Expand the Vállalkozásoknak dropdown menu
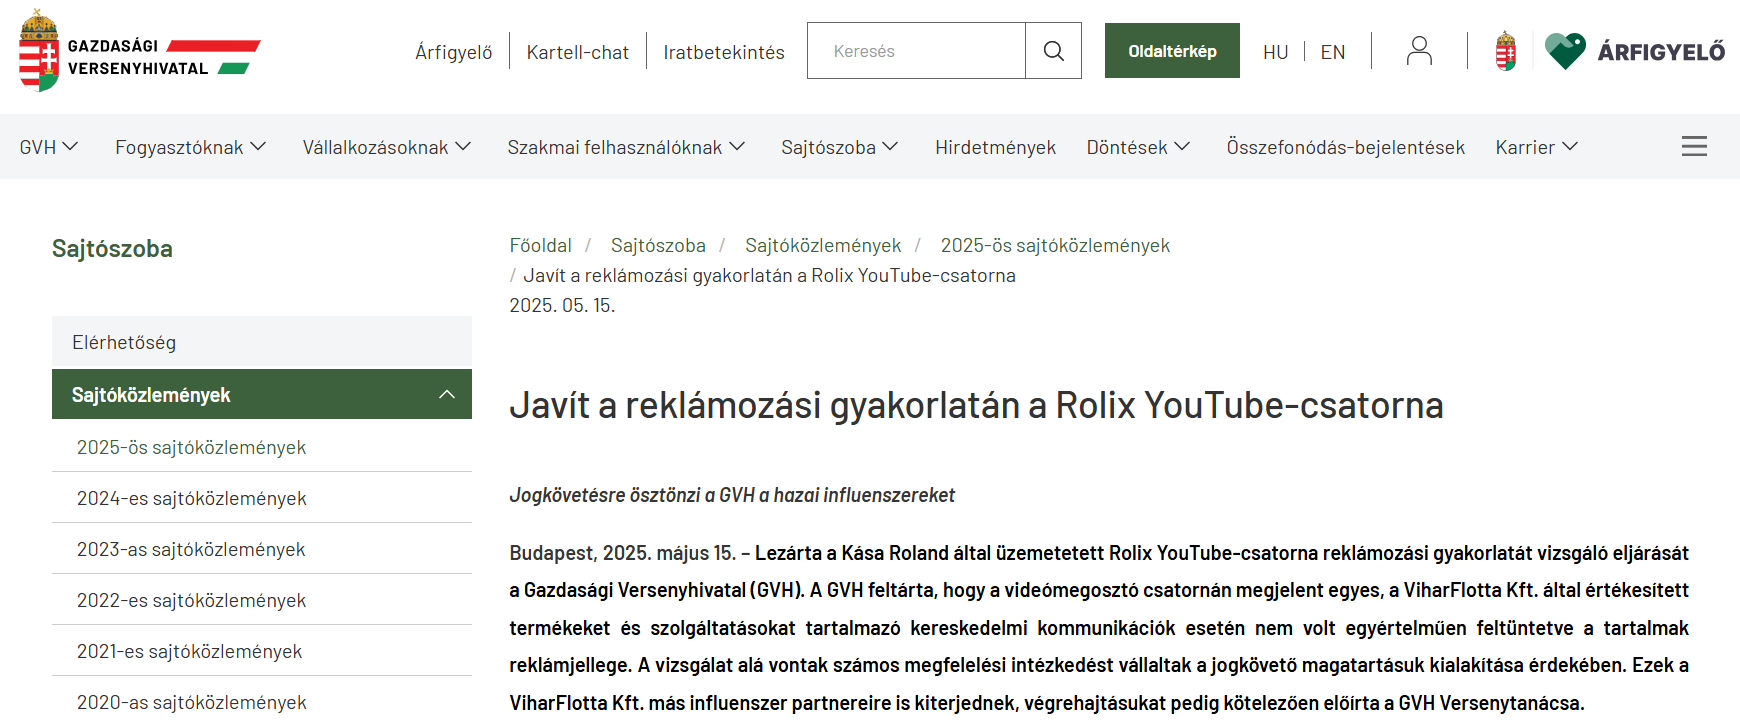 tap(387, 147)
